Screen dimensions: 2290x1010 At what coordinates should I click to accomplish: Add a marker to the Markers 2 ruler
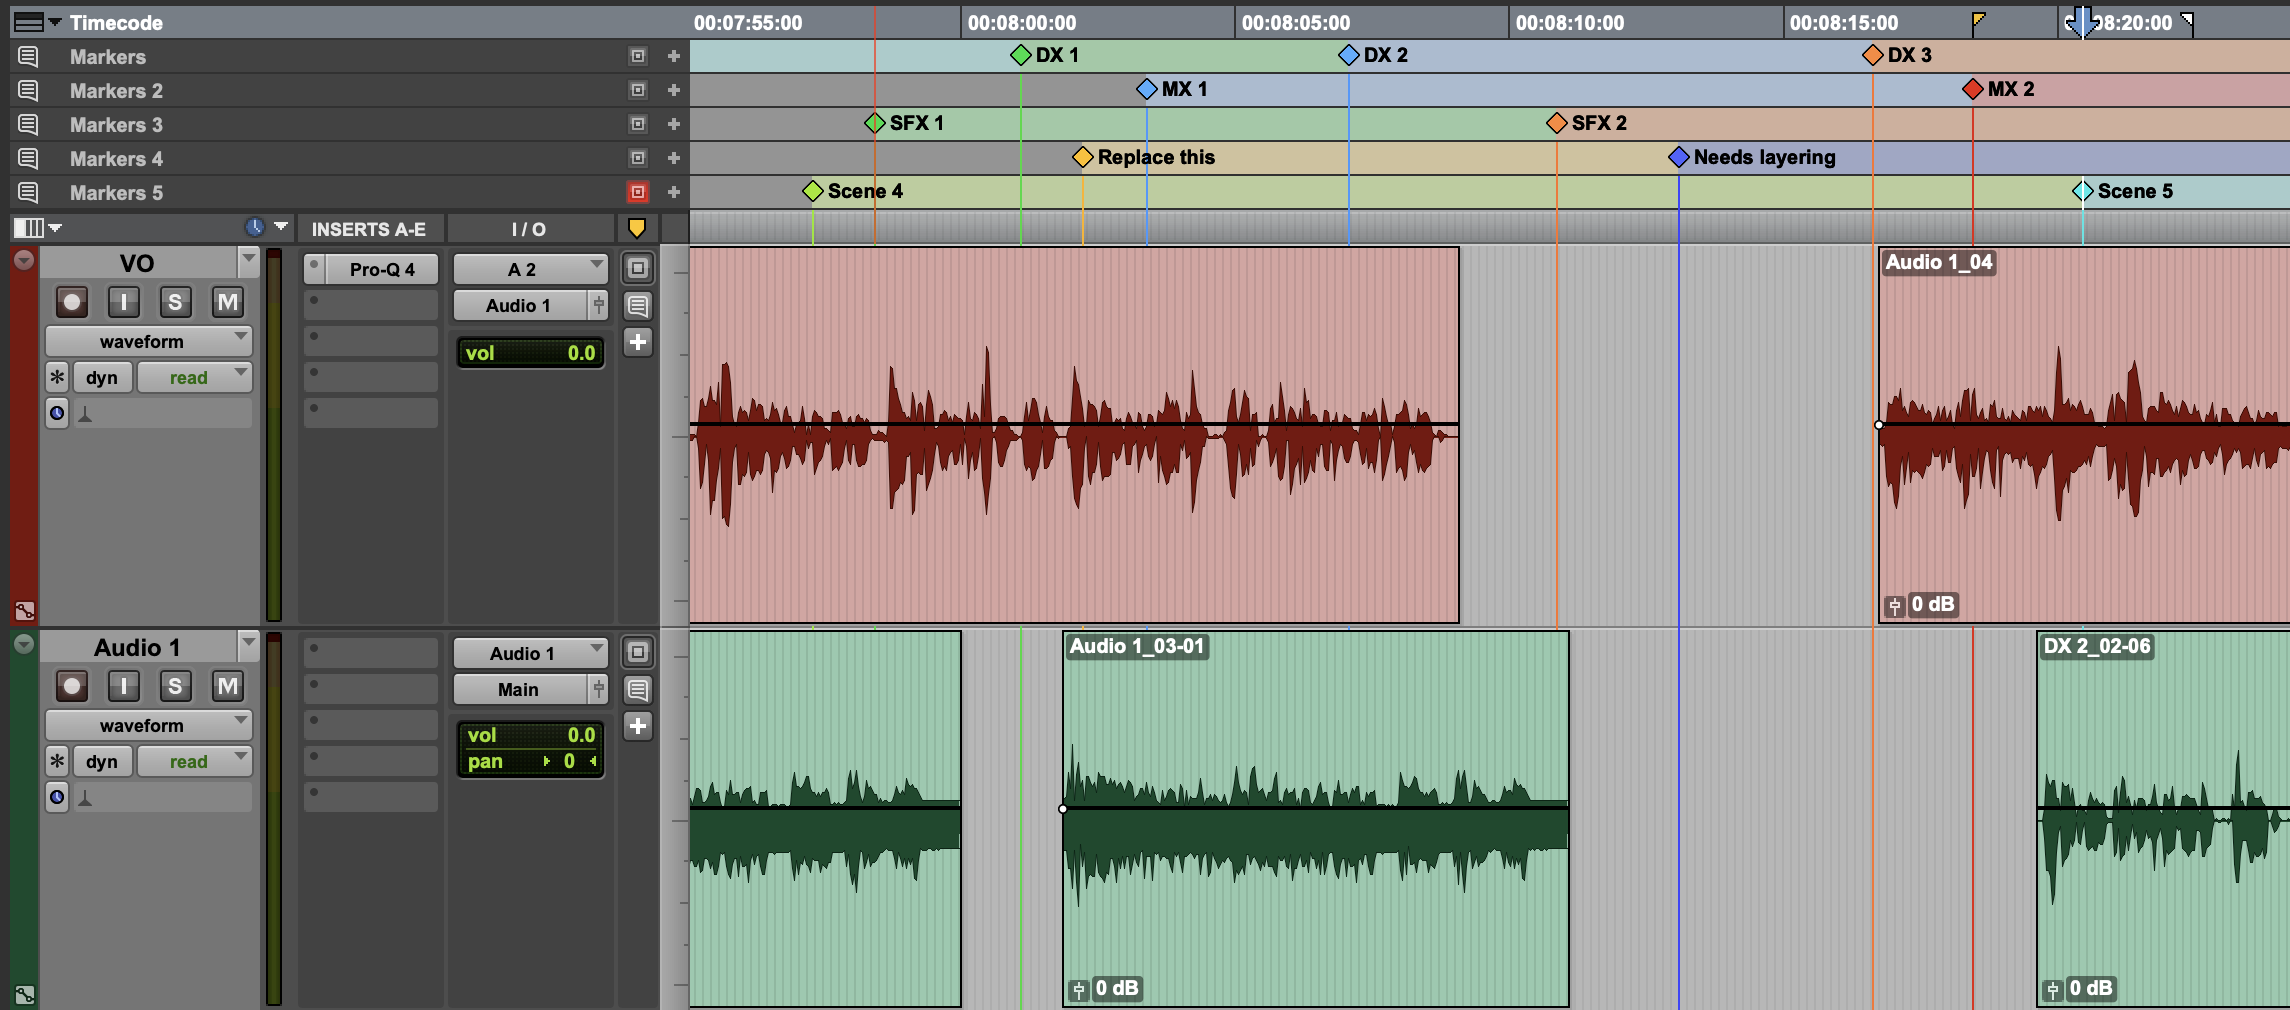(x=674, y=91)
